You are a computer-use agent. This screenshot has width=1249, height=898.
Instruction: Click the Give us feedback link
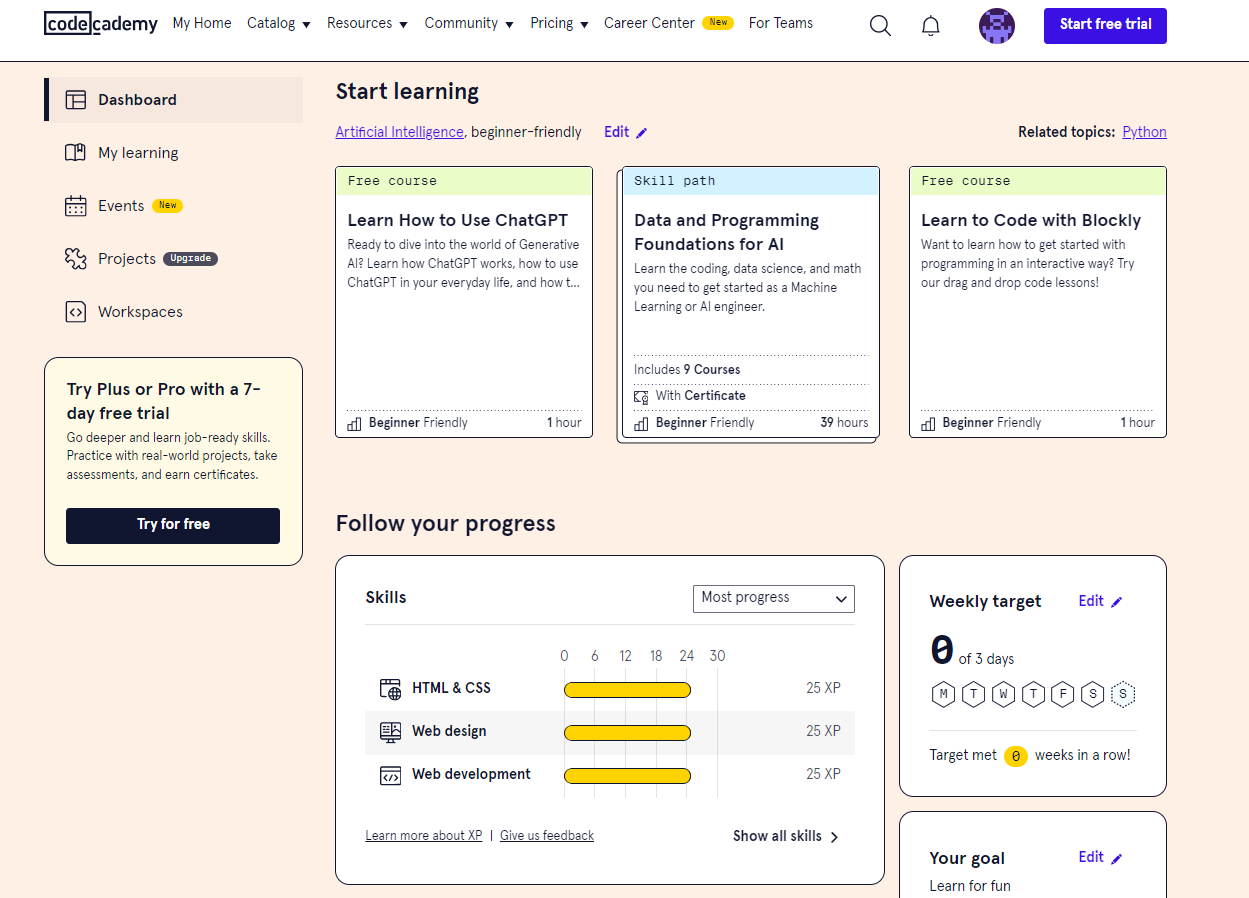[x=547, y=836]
